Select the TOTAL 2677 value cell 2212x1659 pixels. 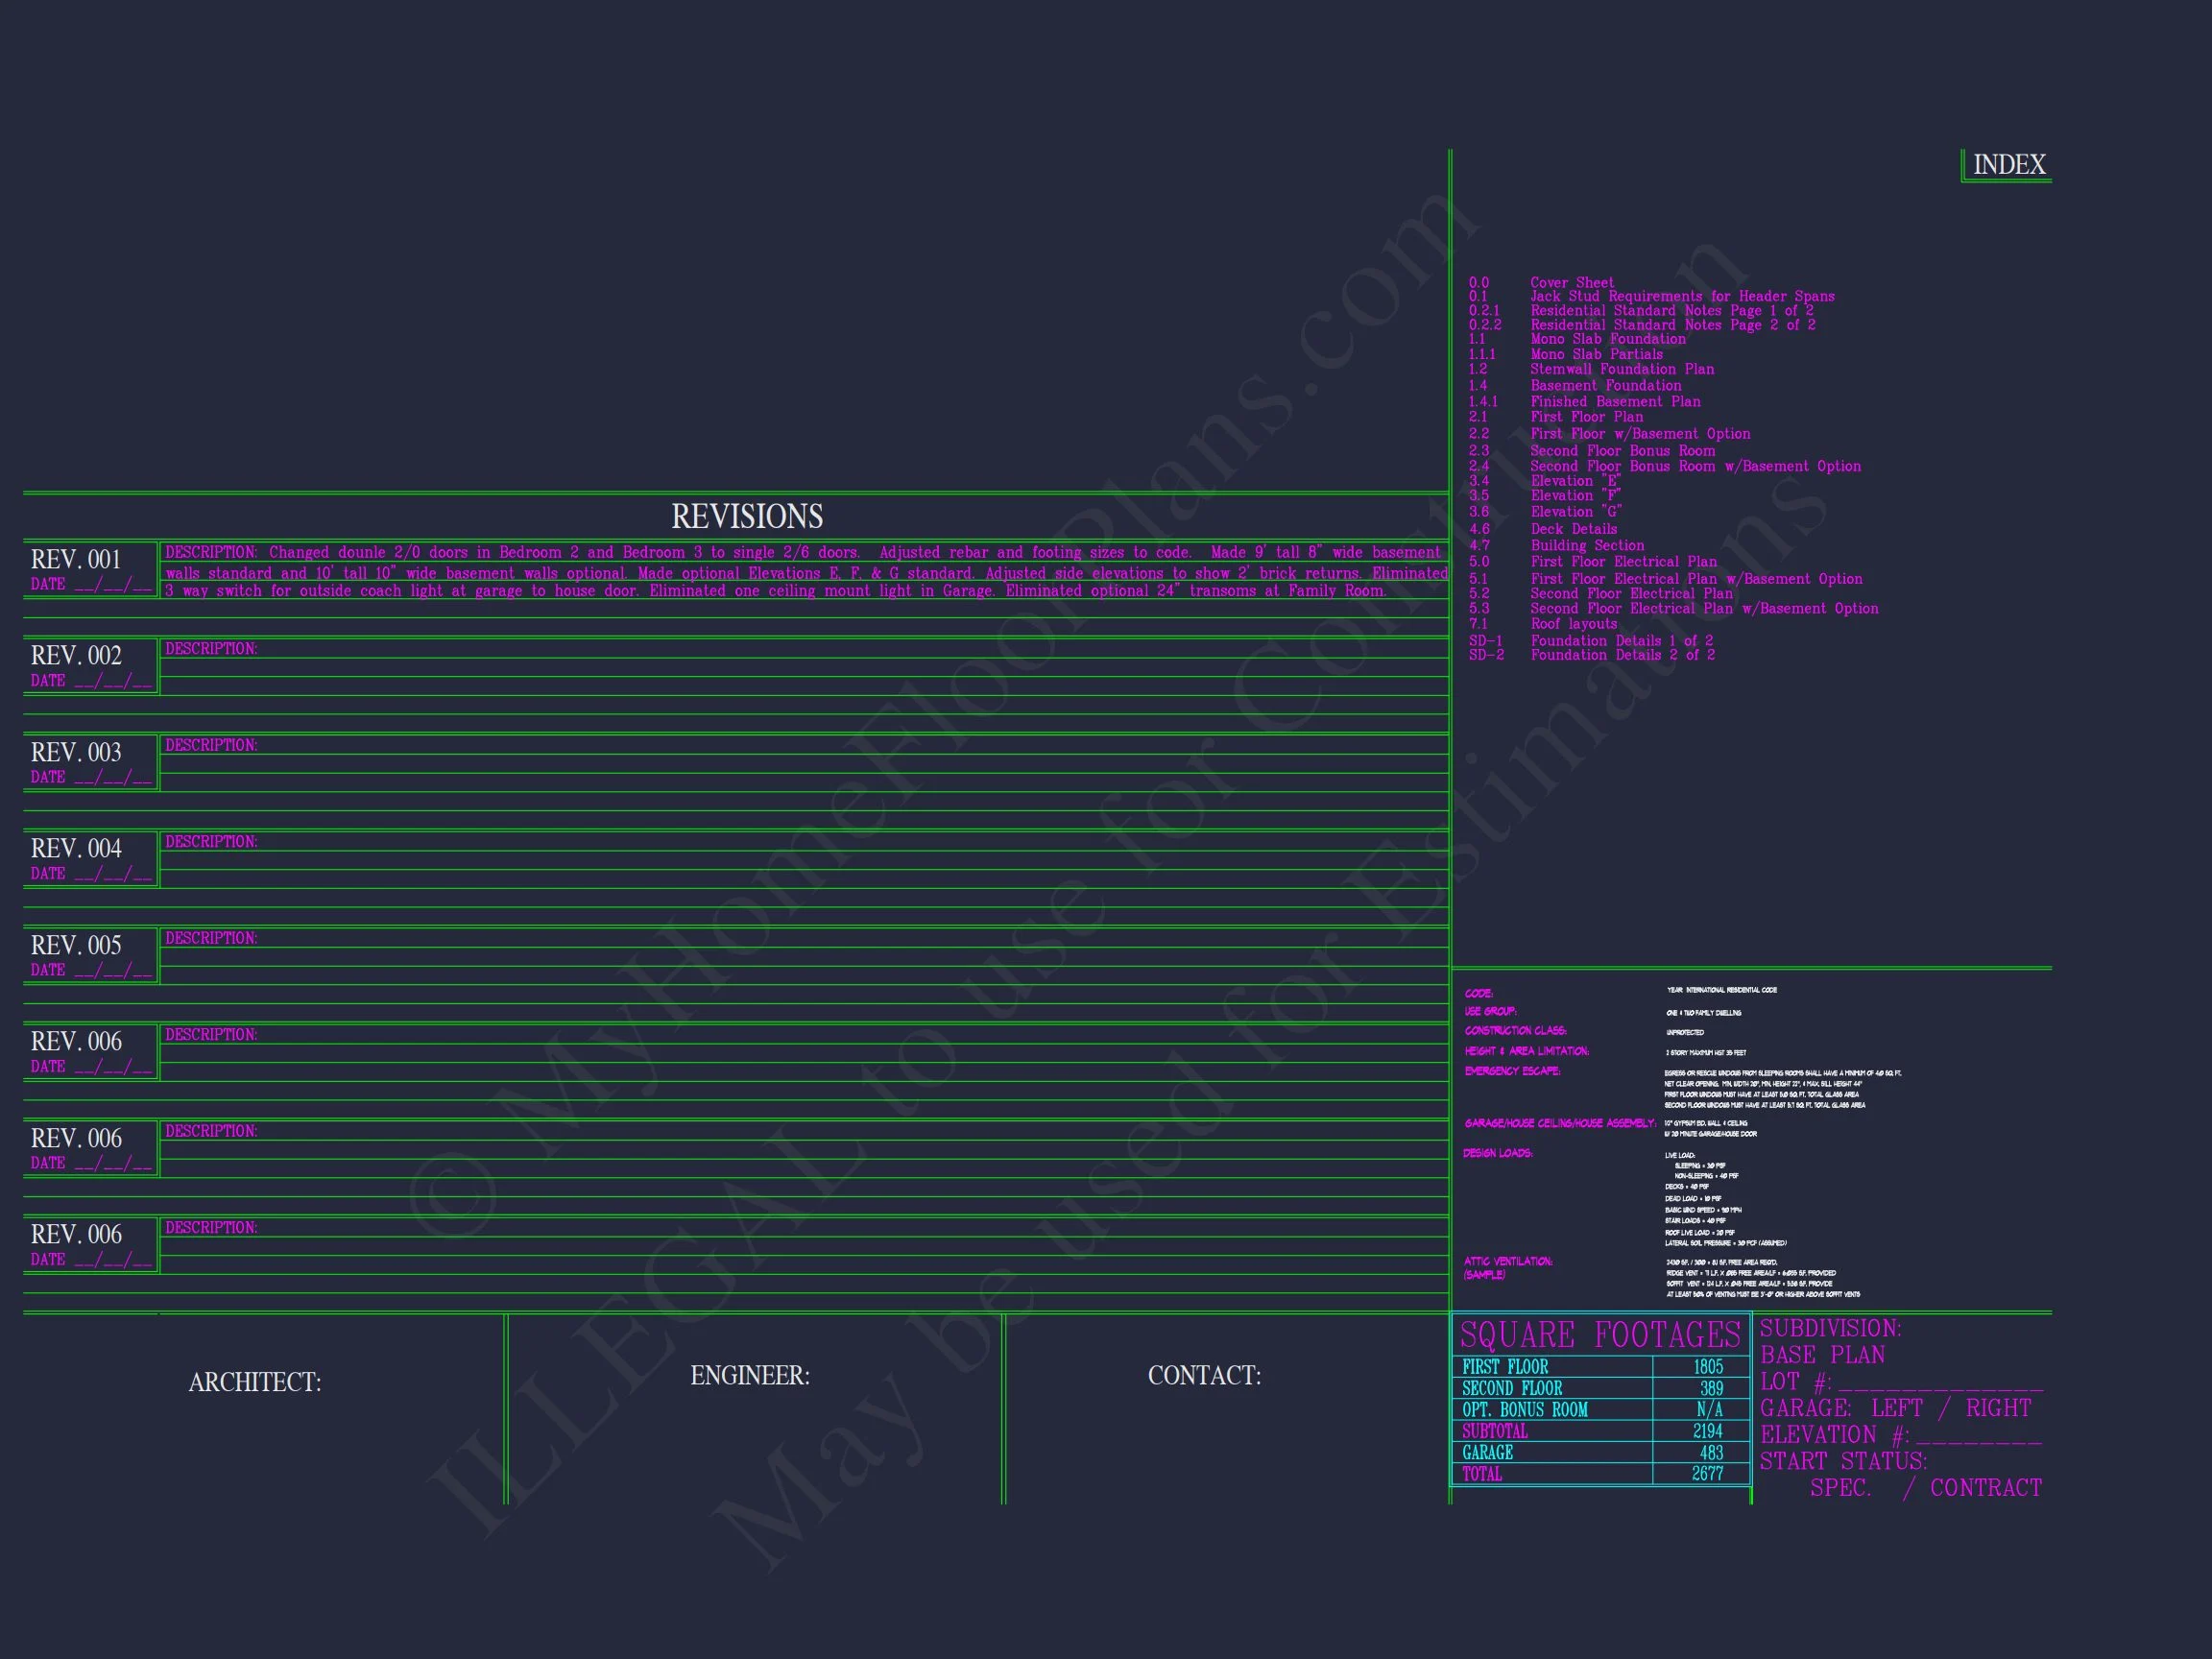[x=1707, y=1474]
